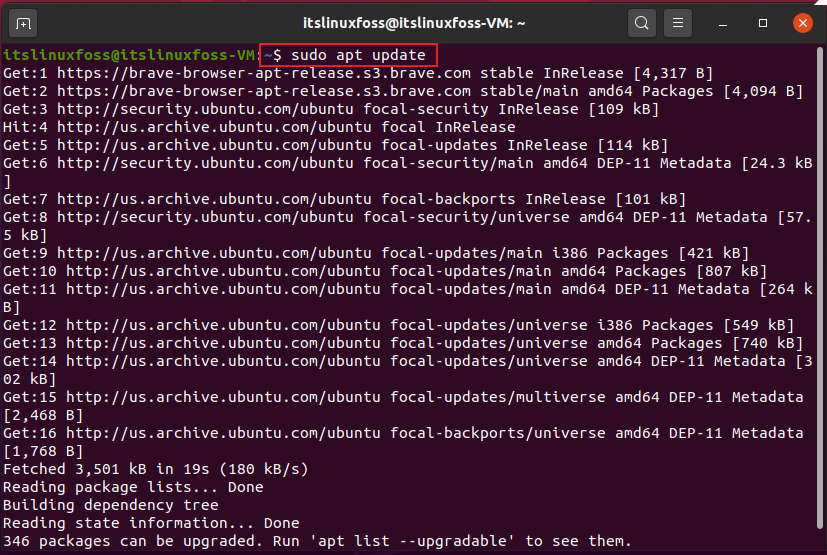
Task: Click the 'Building dependency tree' line
Action: pyautogui.click(x=111, y=505)
